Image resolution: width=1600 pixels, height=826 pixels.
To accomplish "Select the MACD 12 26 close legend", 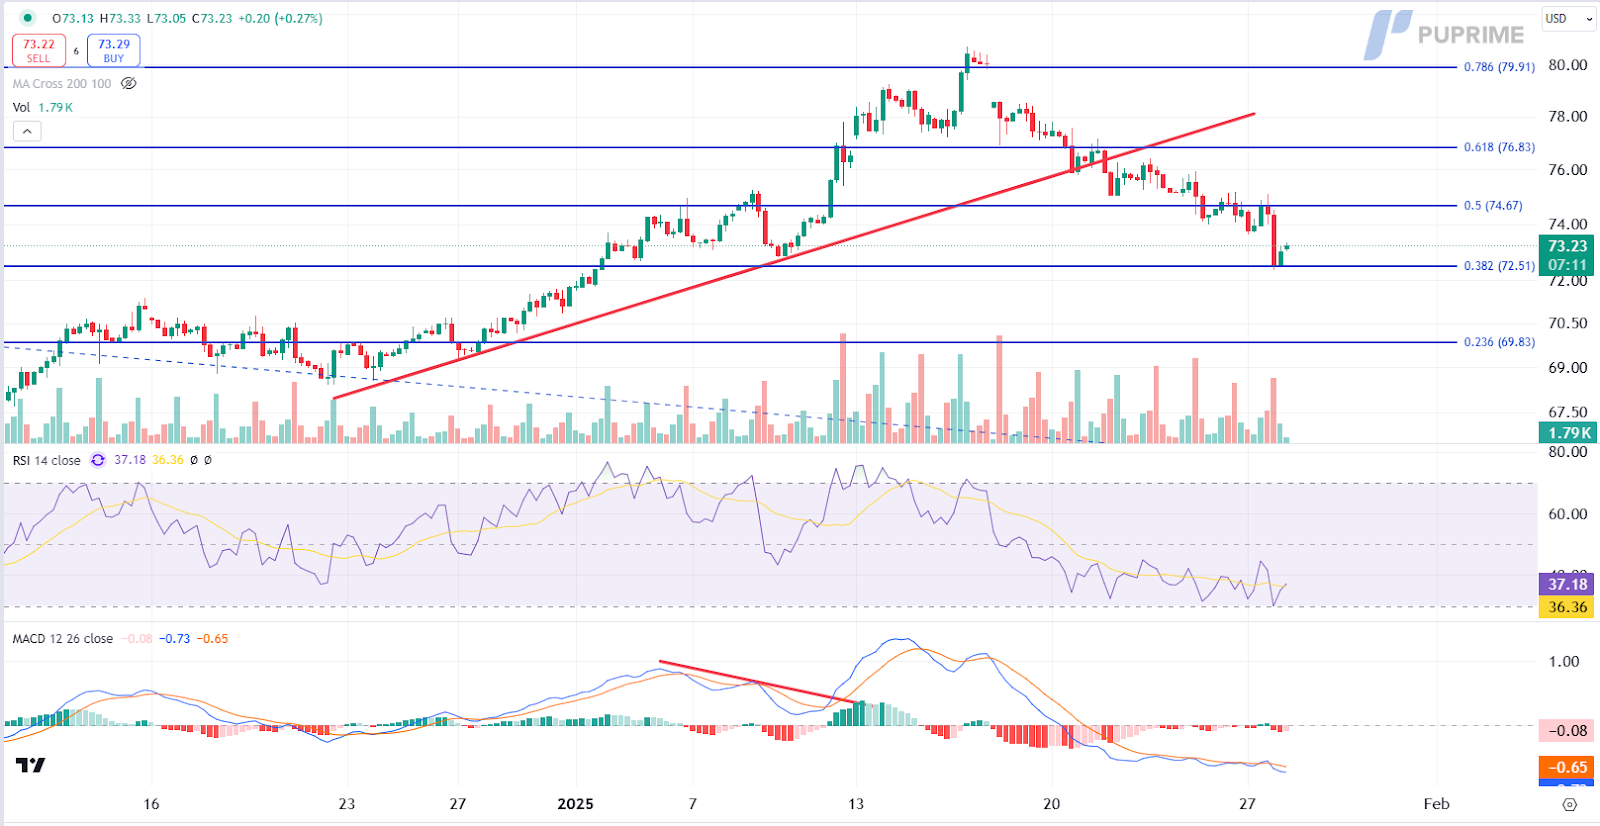I will point(63,638).
